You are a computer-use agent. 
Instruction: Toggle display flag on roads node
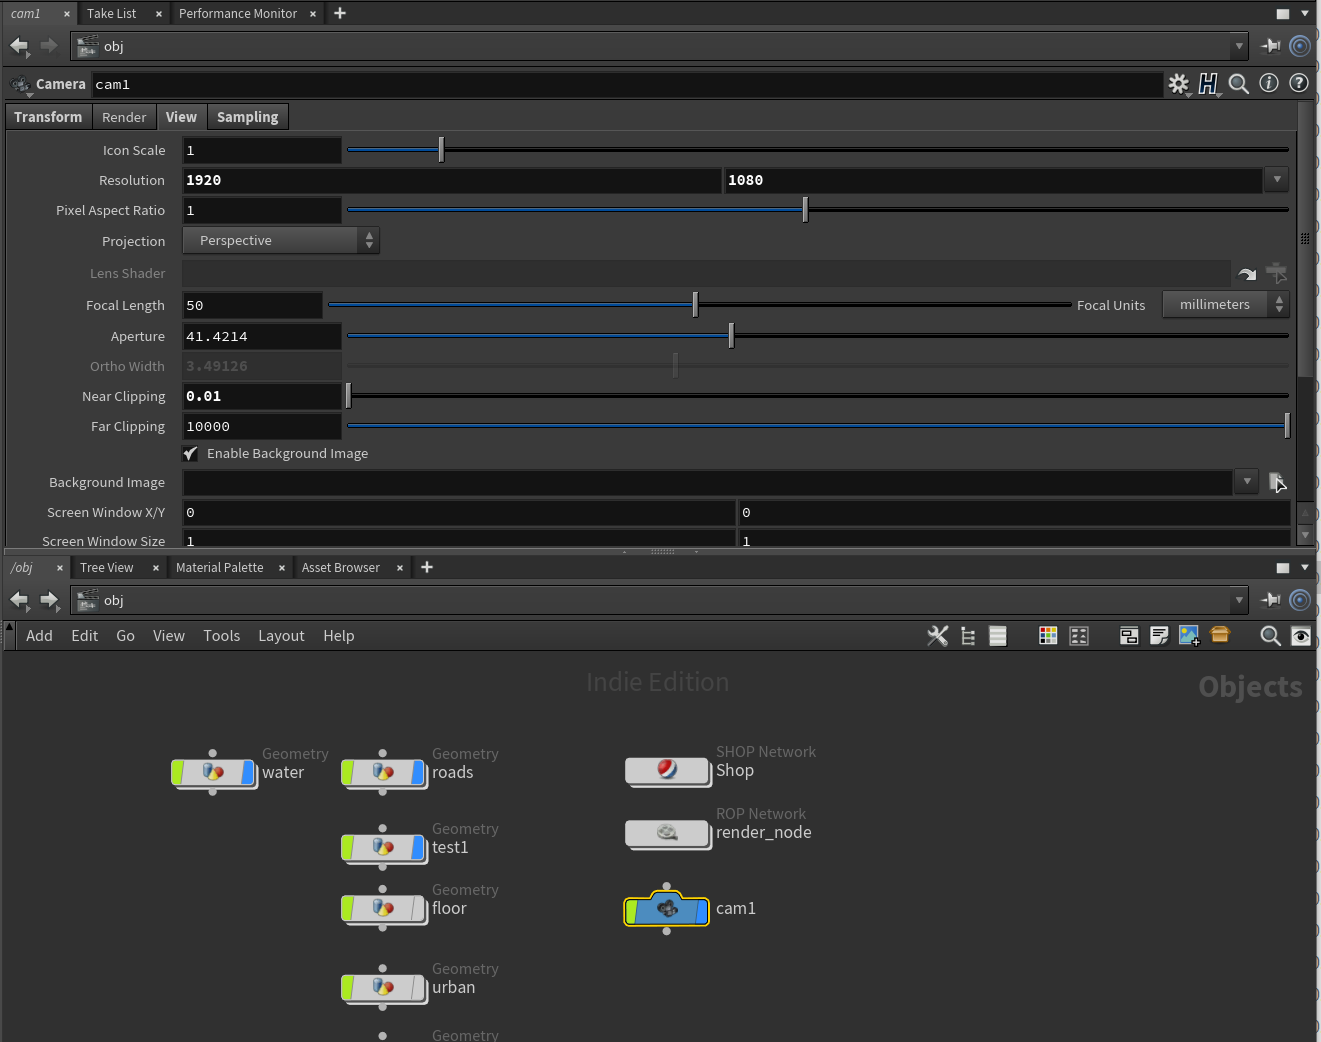[418, 772]
